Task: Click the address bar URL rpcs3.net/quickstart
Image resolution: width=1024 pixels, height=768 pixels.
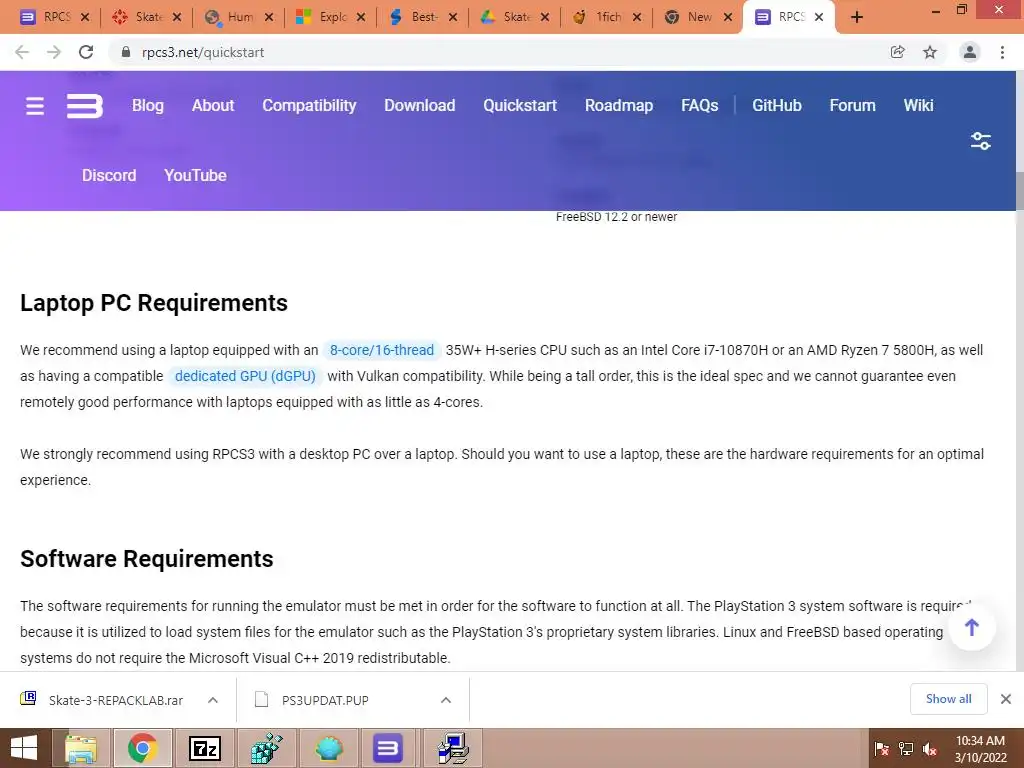Action: pyautogui.click(x=203, y=52)
